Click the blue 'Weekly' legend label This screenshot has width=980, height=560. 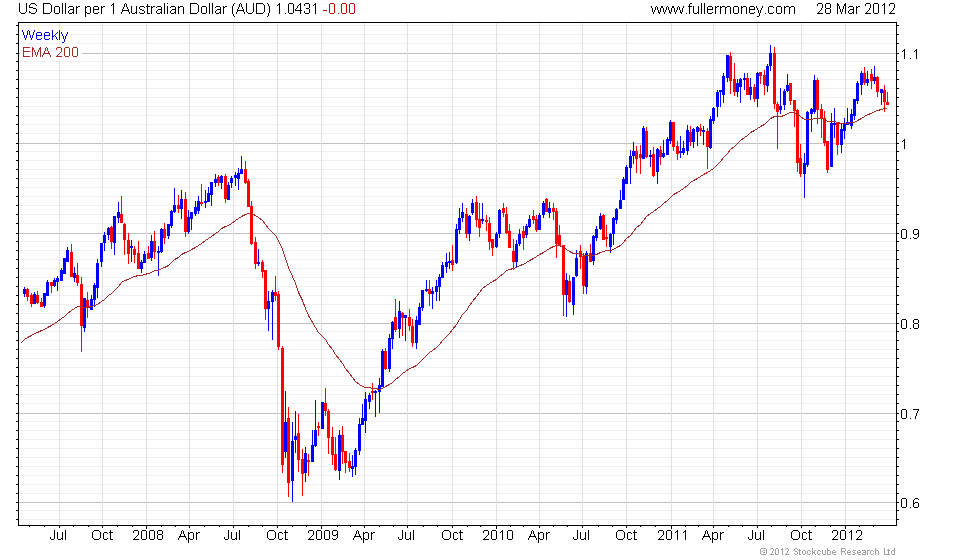[x=44, y=36]
